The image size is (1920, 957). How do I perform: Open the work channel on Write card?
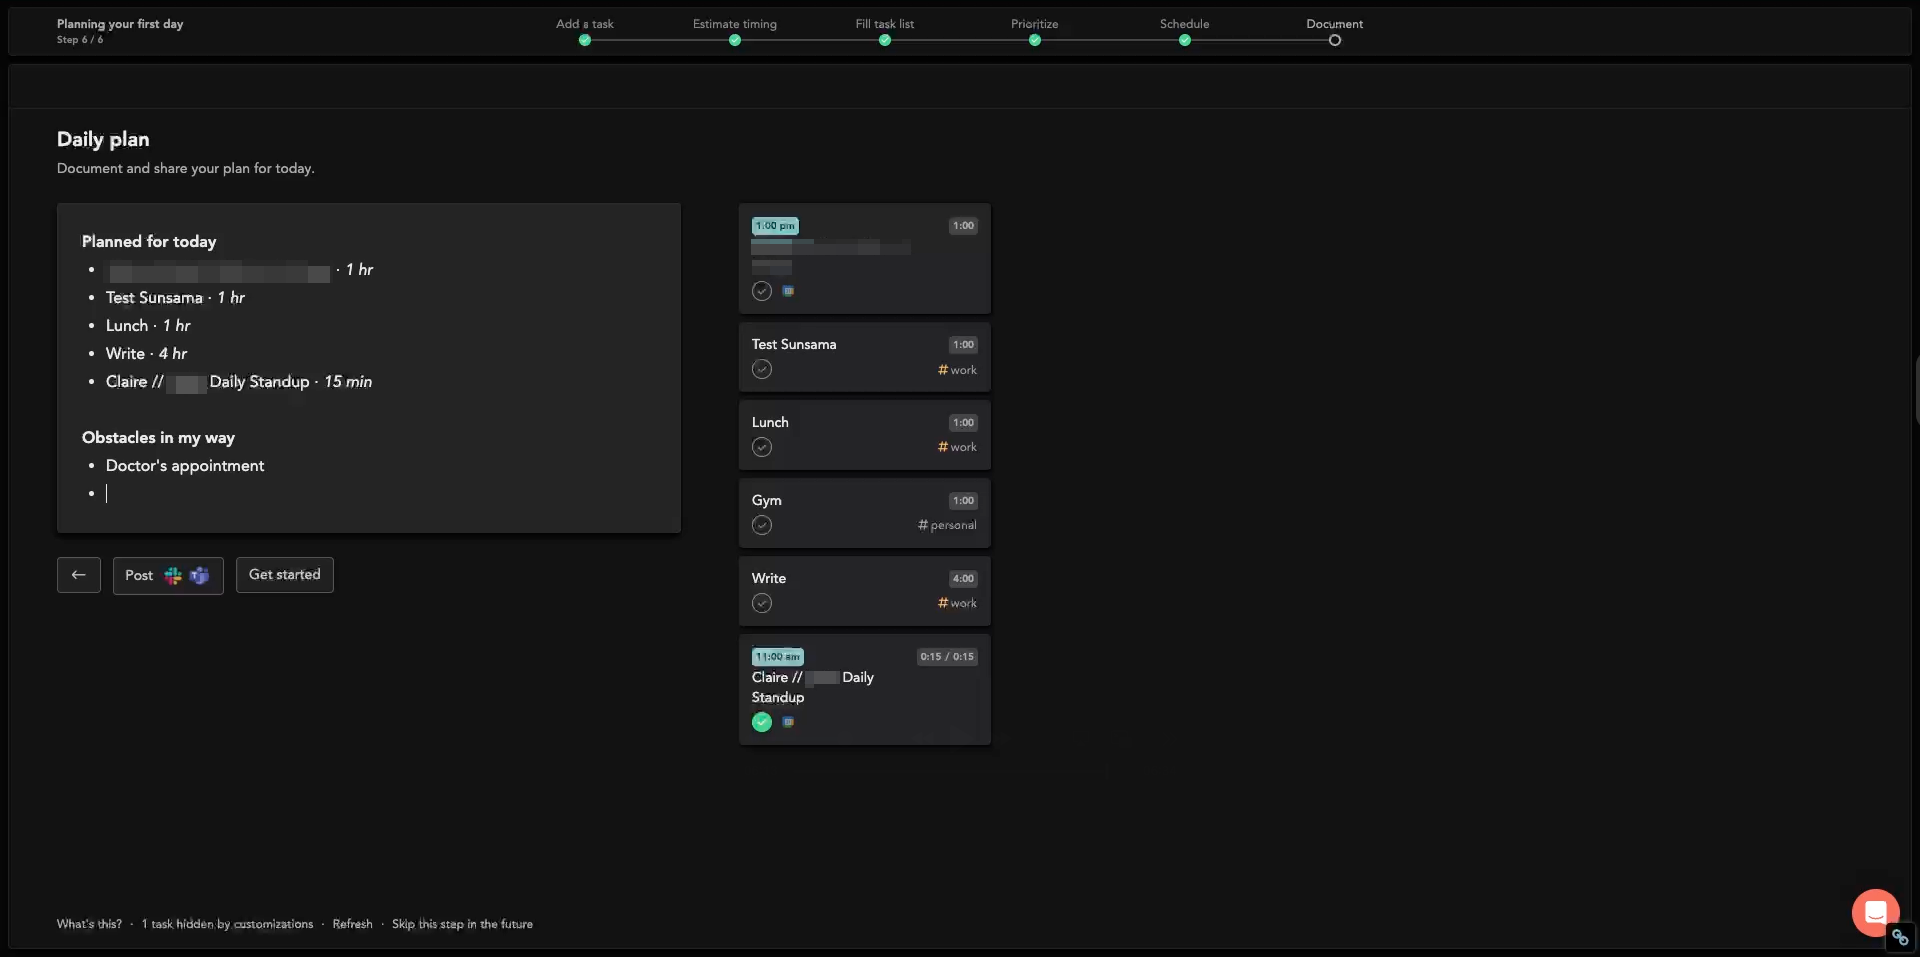coord(957,603)
